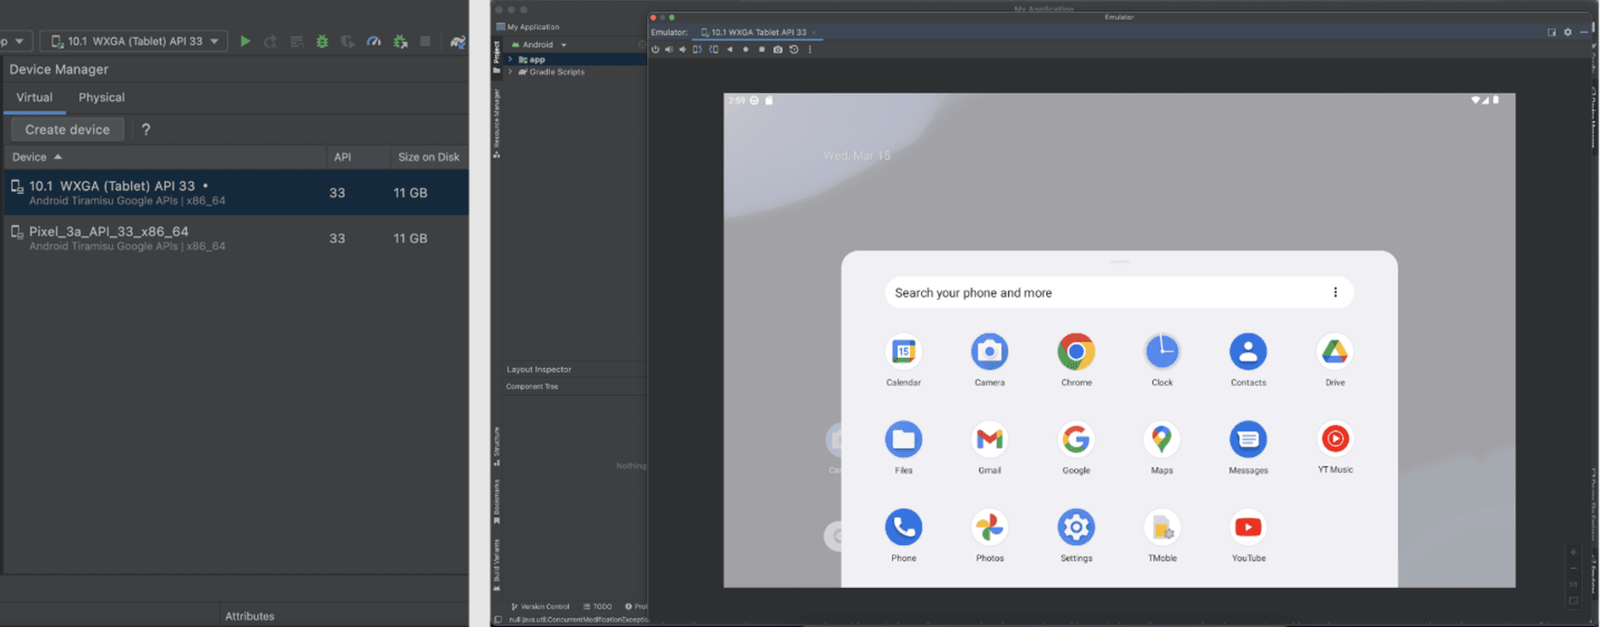This screenshot has height=627, width=1600.
Task: Click the emulator Home circle icon
Action: (x=746, y=49)
